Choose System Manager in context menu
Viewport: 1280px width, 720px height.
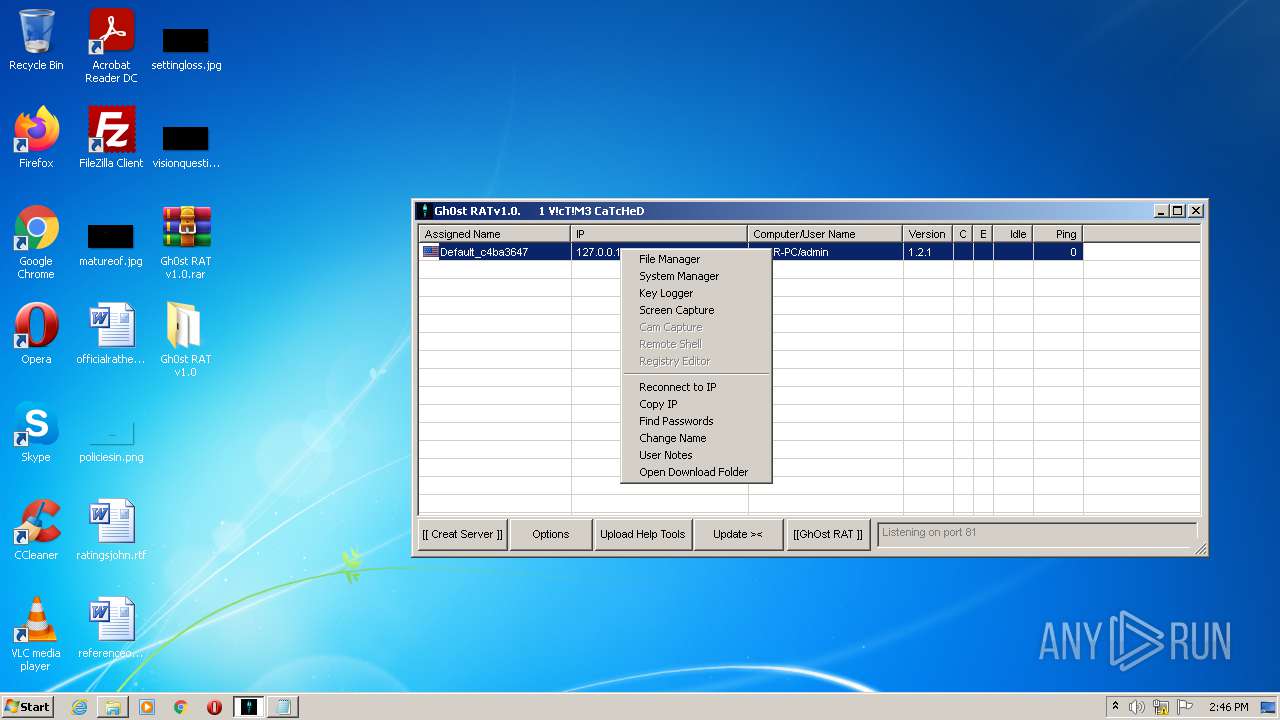coord(696,276)
